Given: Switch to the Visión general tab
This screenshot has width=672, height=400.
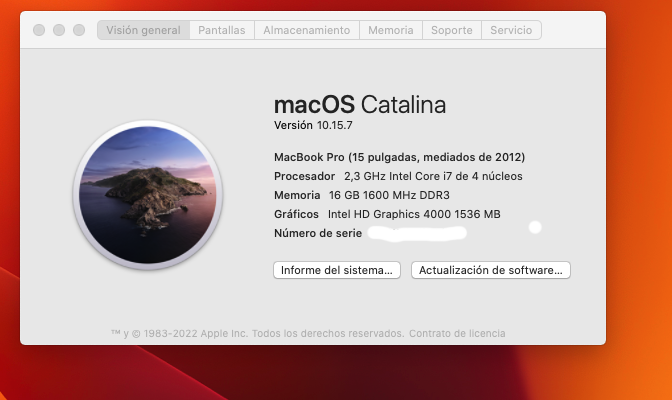Looking at the screenshot, I should tap(144, 30).
